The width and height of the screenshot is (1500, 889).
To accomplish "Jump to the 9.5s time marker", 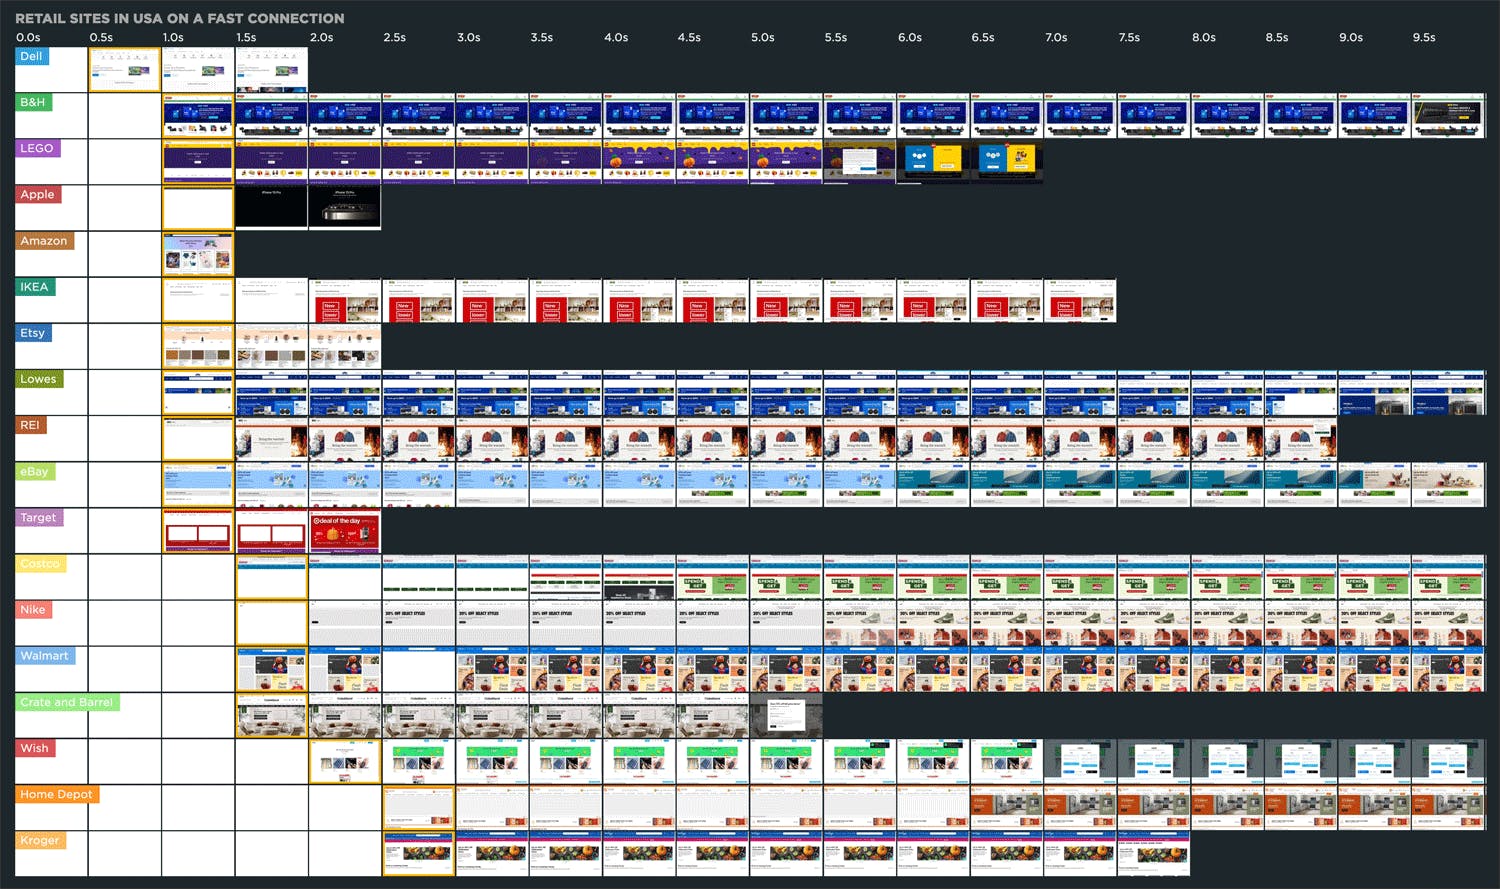I will pos(1423,38).
